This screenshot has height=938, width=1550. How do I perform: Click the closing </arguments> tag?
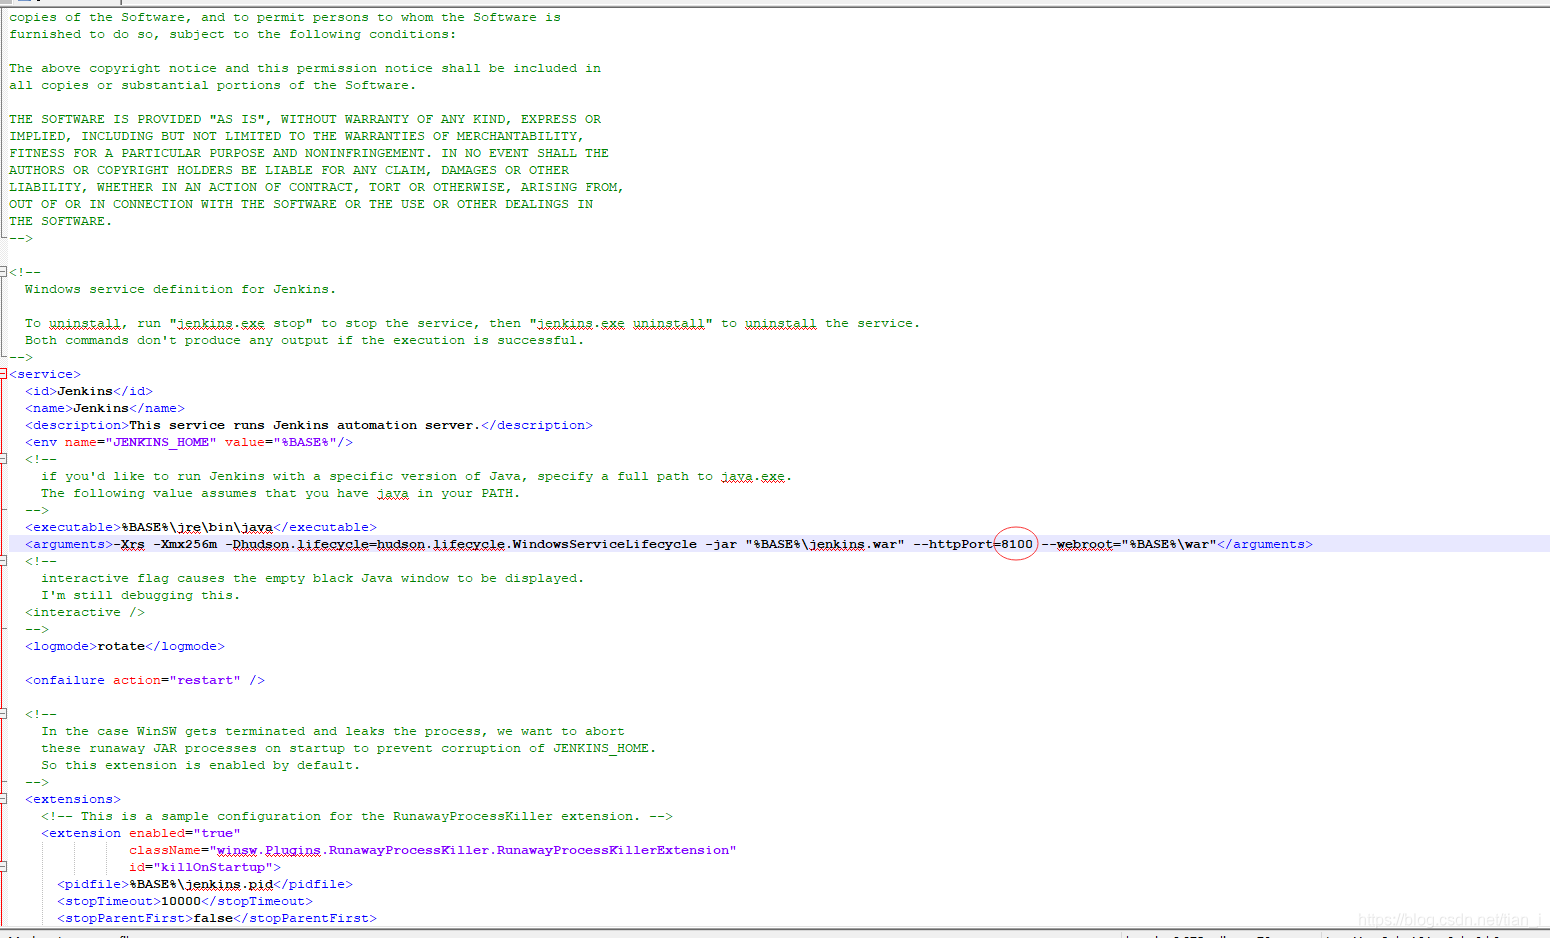pyautogui.click(x=1265, y=544)
